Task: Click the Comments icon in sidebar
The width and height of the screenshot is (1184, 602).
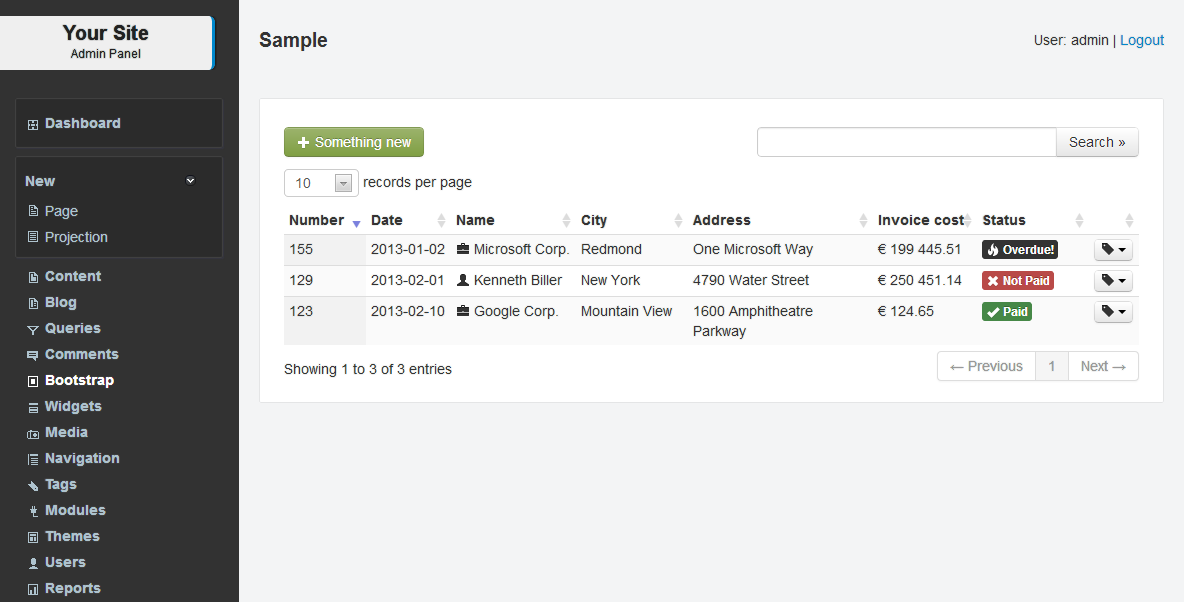Action: (x=33, y=355)
